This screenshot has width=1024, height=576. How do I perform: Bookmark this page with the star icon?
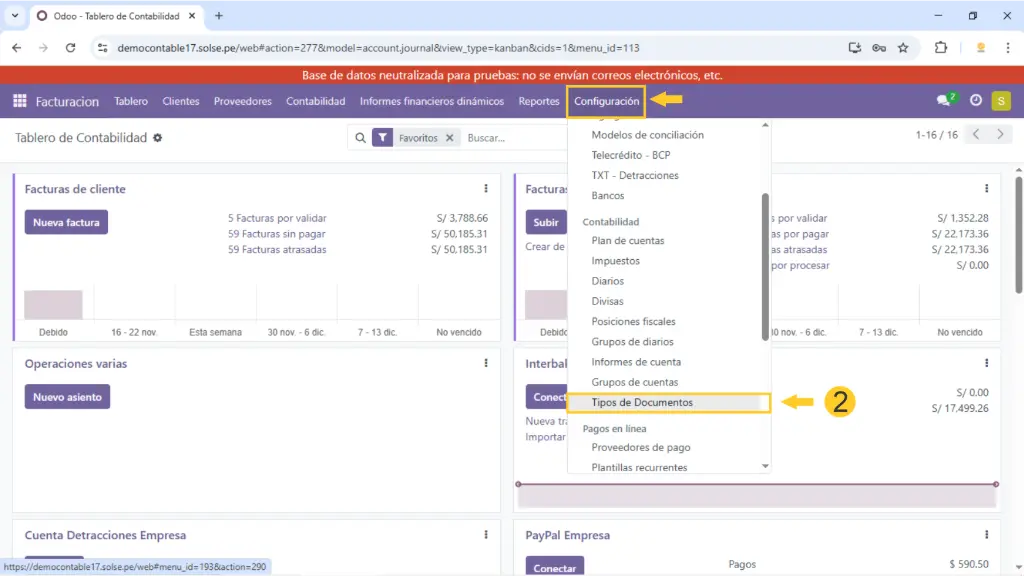tap(903, 47)
